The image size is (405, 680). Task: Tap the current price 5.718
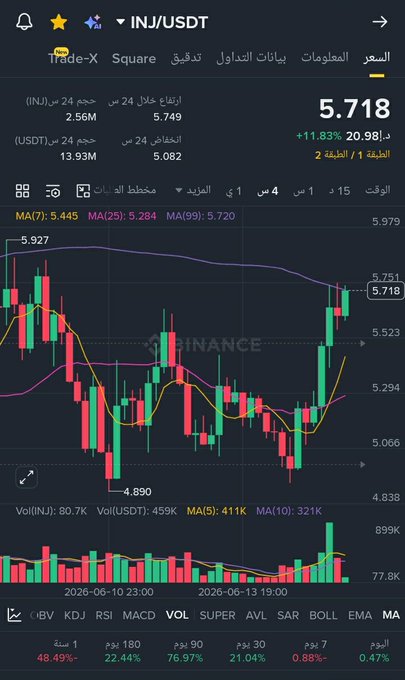tap(355, 108)
